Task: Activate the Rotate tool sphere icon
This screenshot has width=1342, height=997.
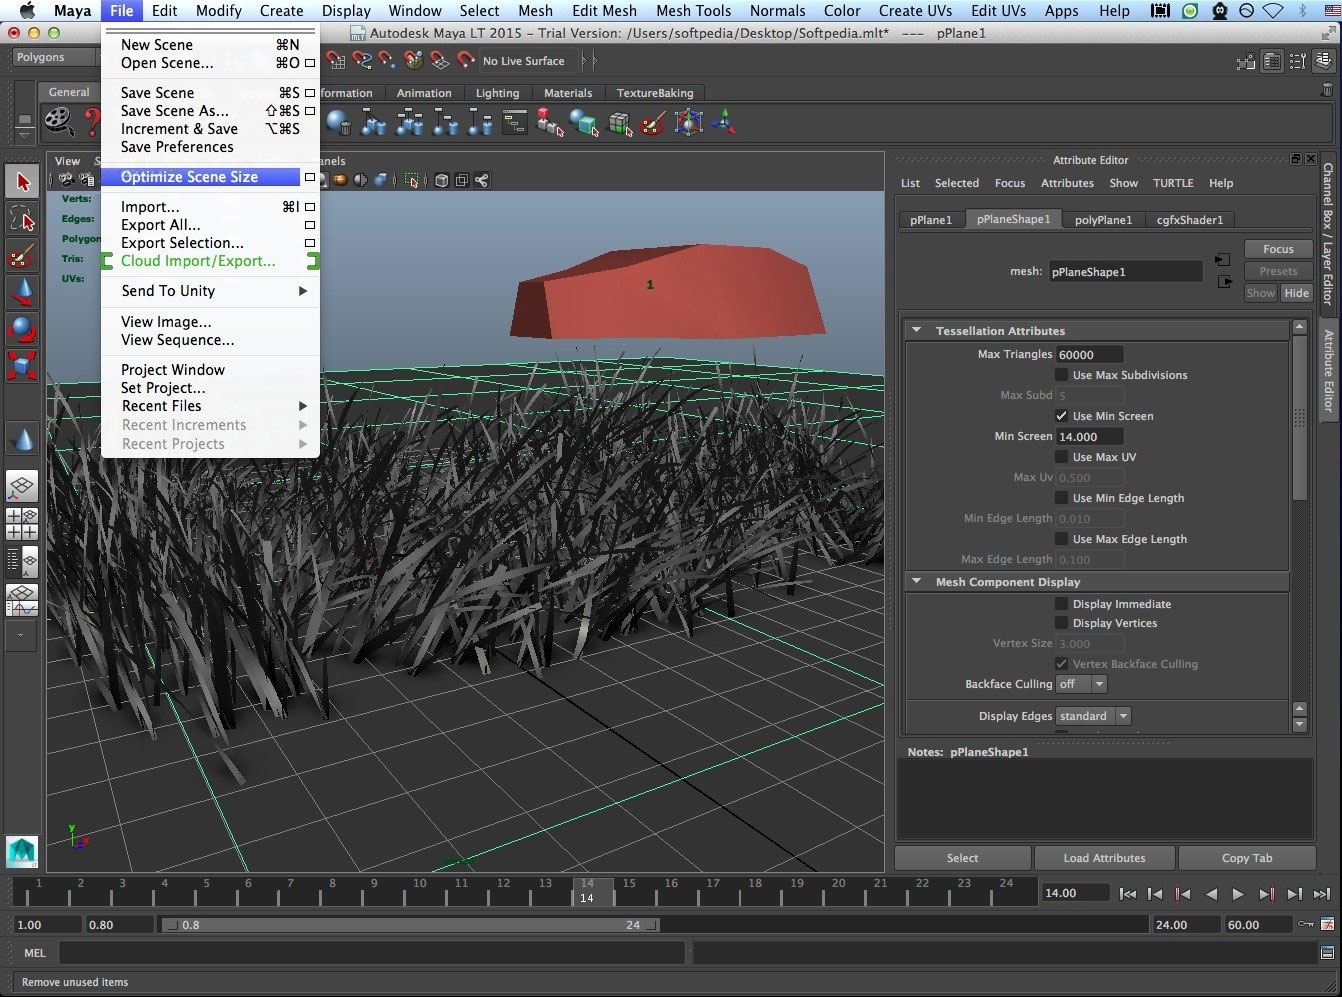Action: (x=22, y=328)
